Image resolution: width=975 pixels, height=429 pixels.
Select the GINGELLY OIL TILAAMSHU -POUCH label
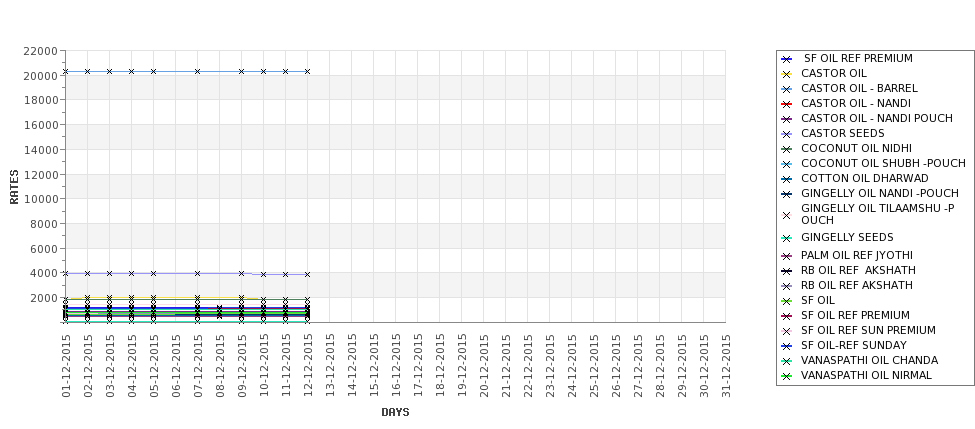tap(877, 214)
